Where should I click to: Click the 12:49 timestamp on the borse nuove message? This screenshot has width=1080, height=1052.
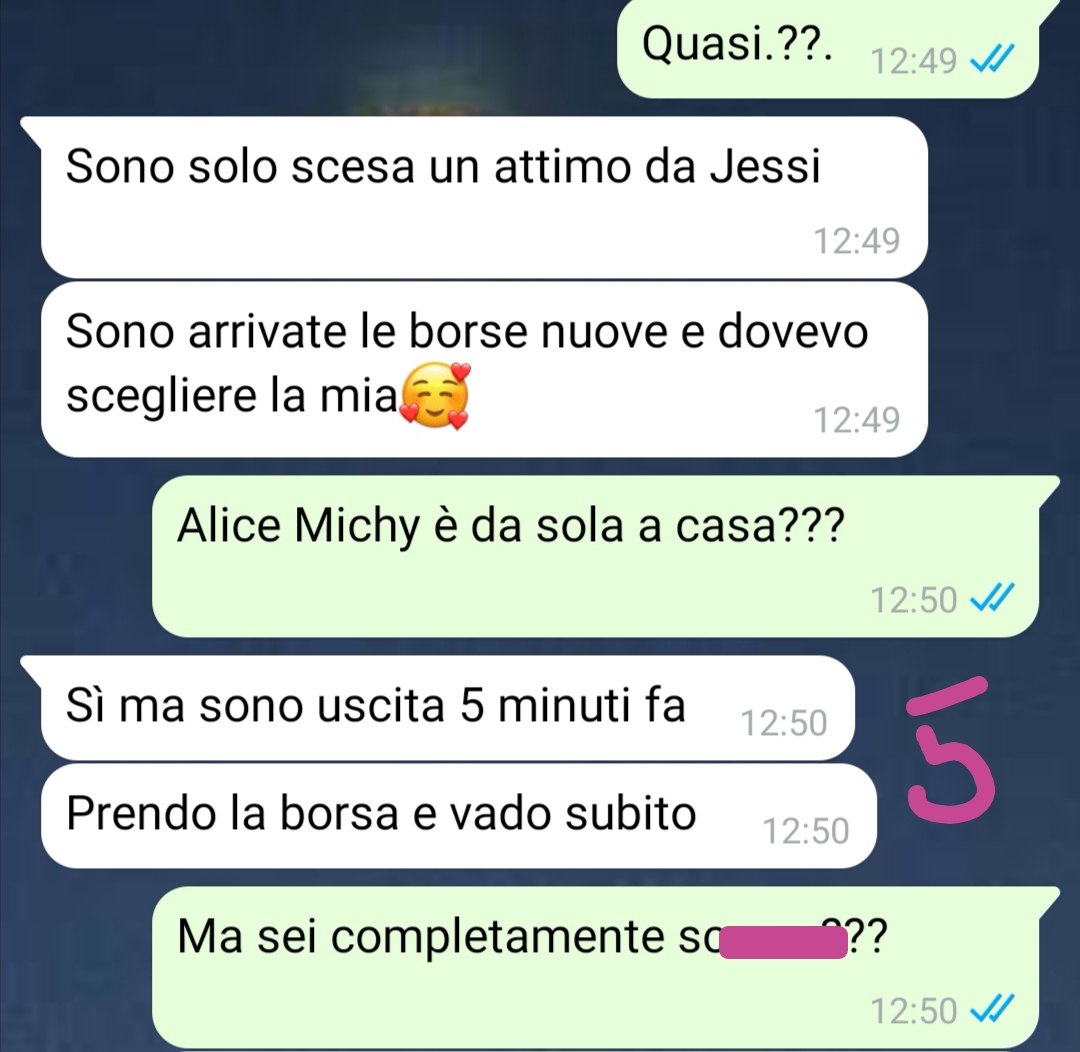[856, 420]
